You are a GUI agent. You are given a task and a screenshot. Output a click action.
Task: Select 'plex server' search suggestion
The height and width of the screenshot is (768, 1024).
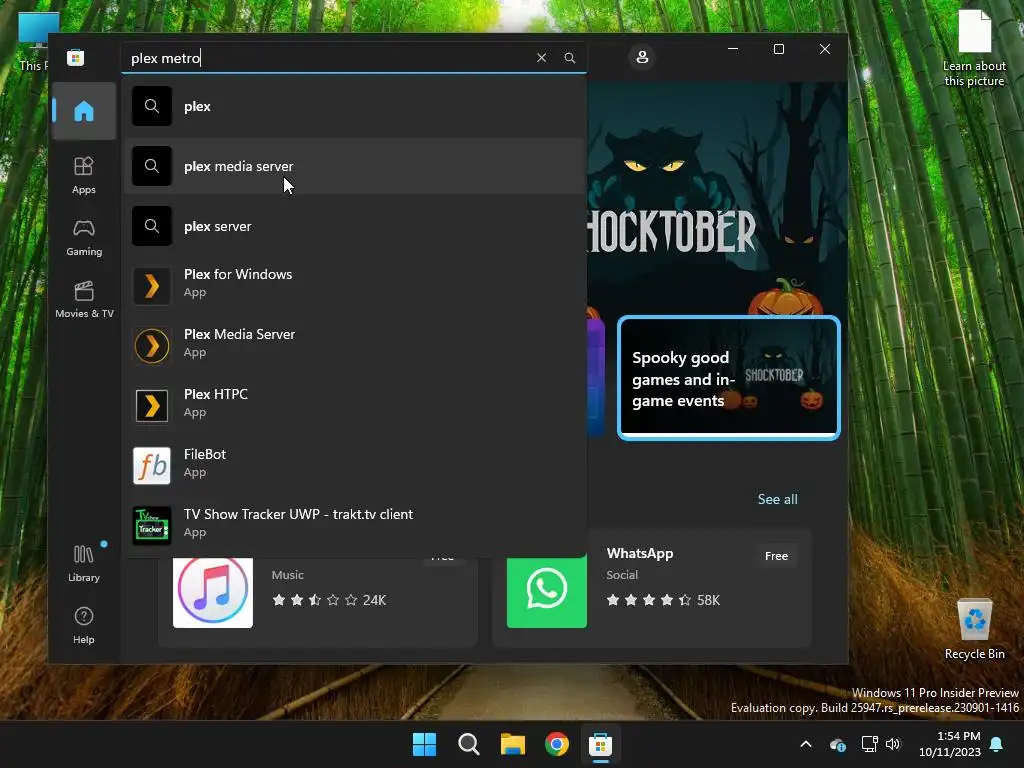pyautogui.click(x=353, y=226)
